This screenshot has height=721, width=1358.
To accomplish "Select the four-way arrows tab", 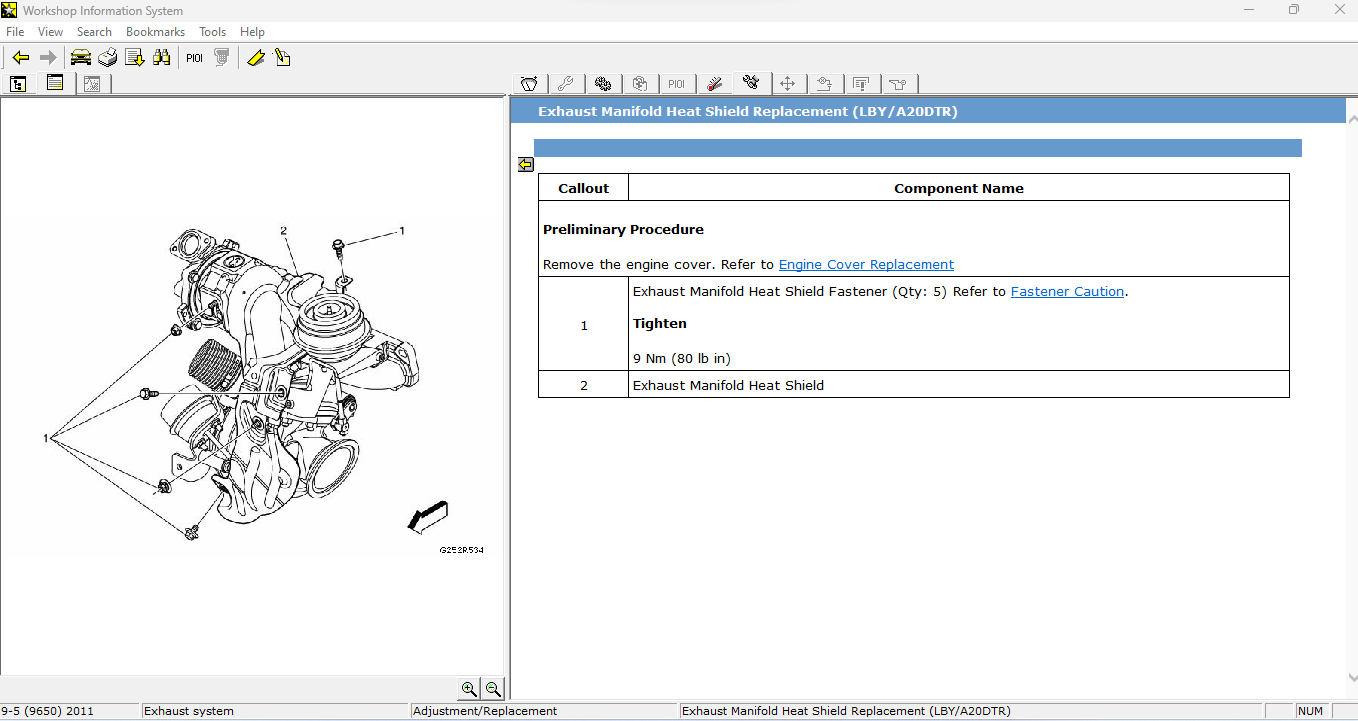I will point(787,84).
